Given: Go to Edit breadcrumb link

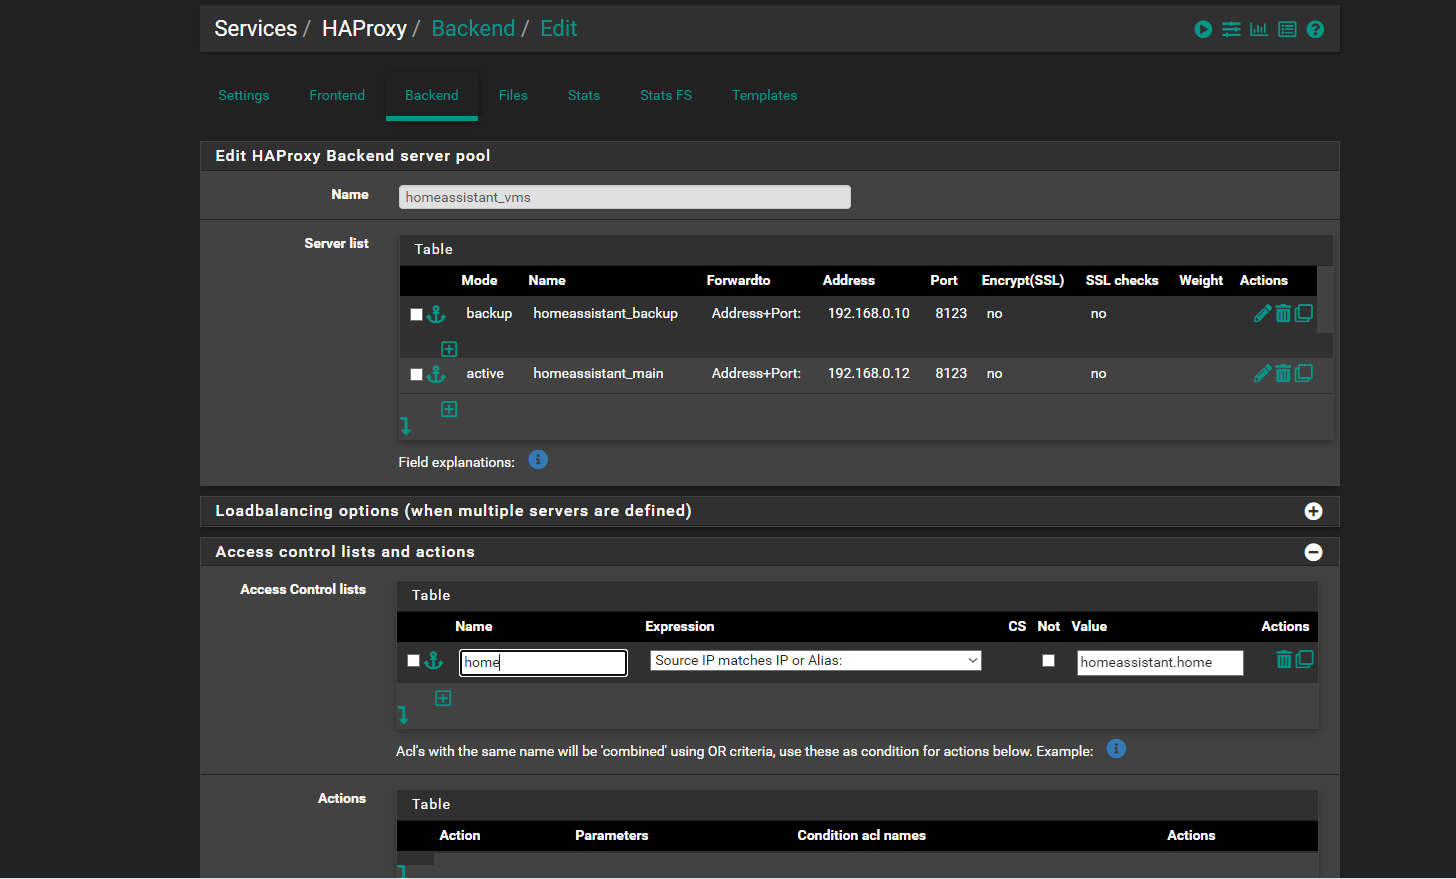Looking at the screenshot, I should [559, 29].
